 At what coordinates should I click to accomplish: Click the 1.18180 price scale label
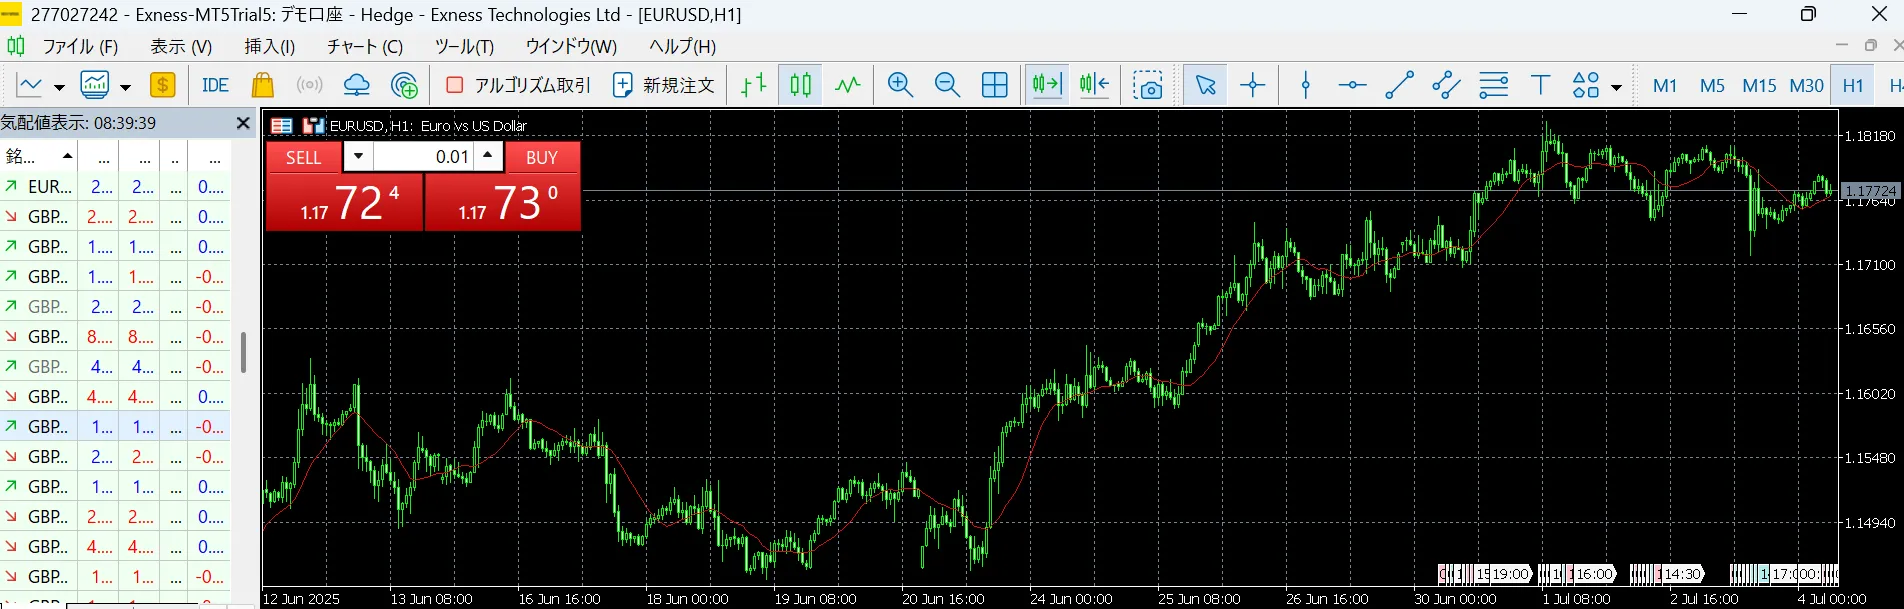click(1869, 136)
